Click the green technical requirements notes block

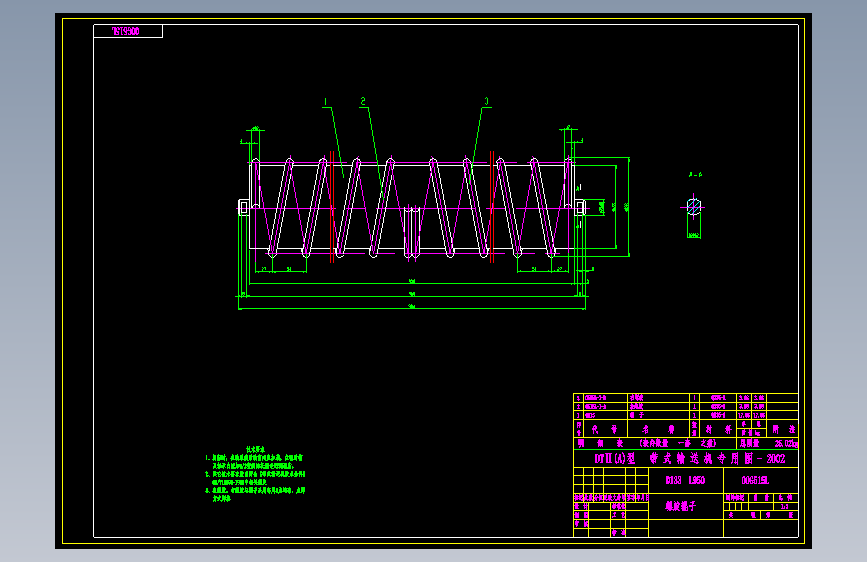(x=255, y=474)
